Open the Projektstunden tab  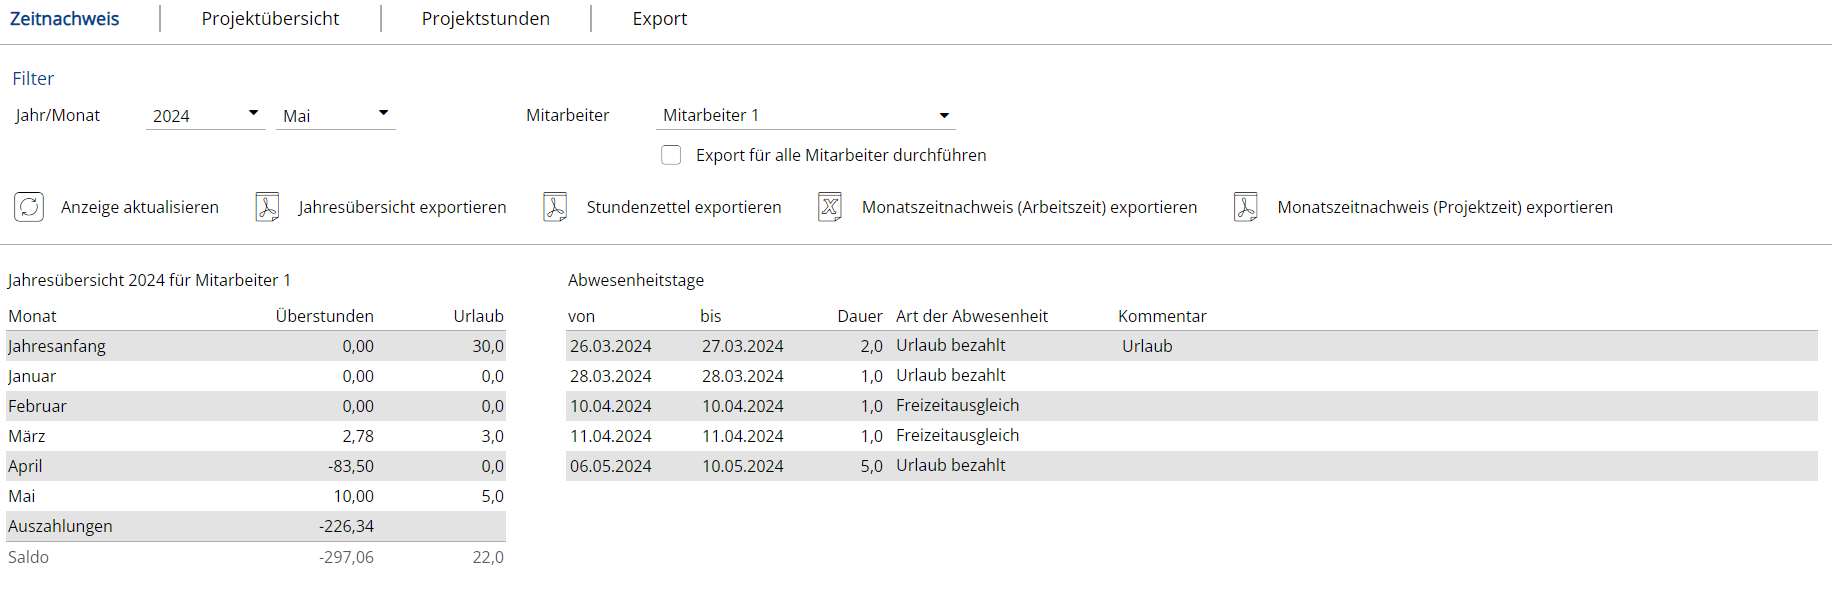pyautogui.click(x=486, y=19)
